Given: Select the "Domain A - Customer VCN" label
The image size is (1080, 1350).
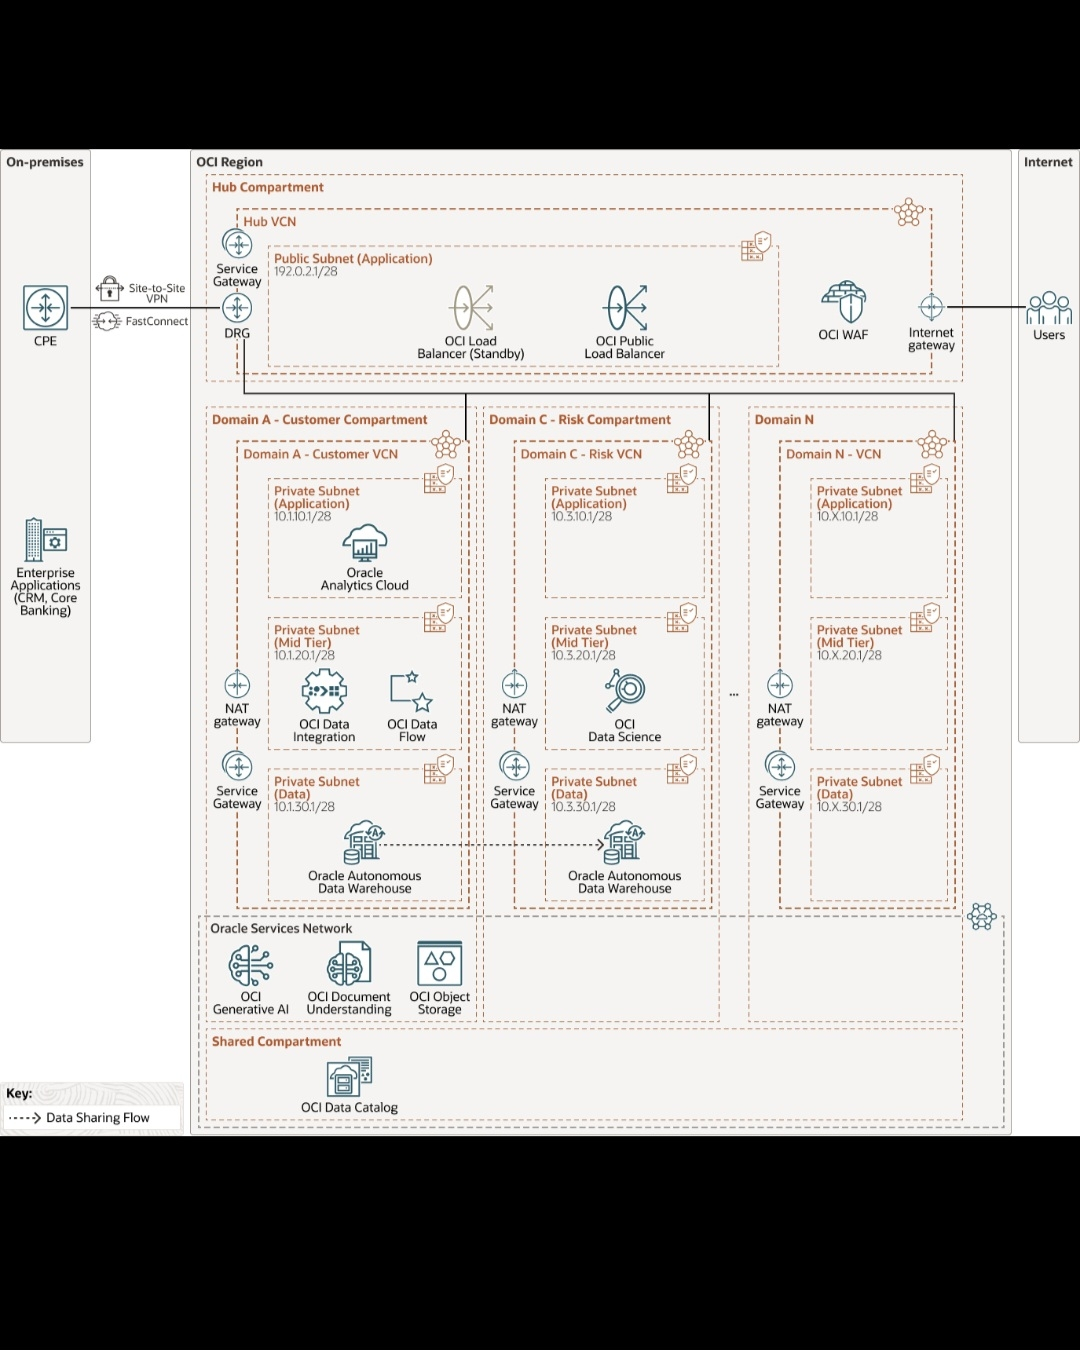Looking at the screenshot, I should (x=321, y=454).
